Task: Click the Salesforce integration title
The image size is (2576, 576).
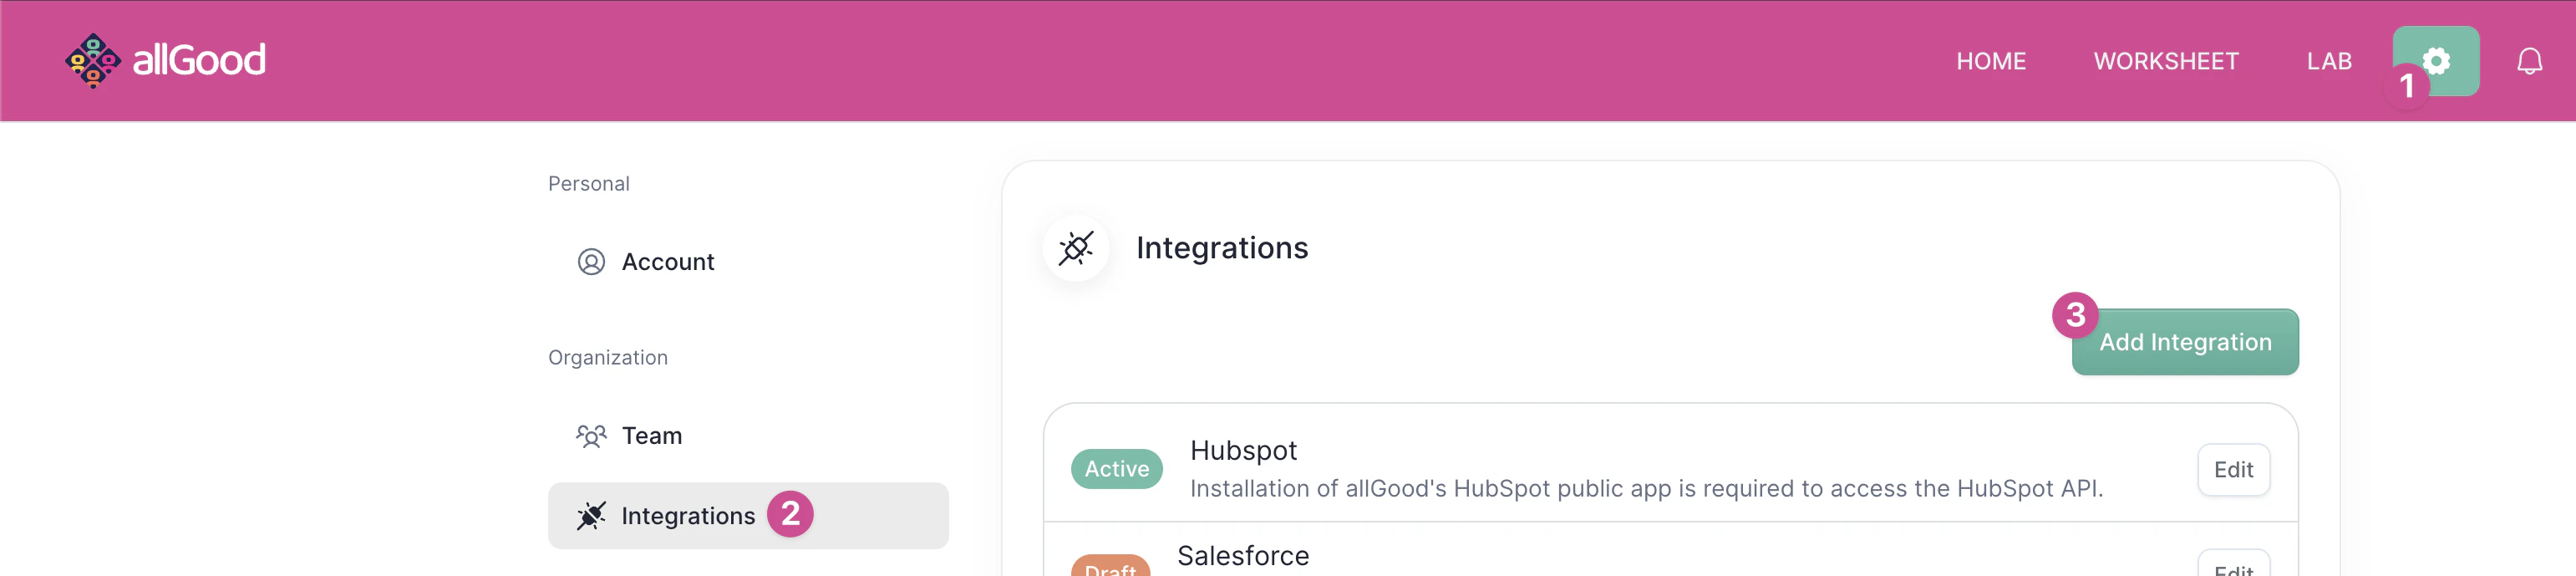Action: 1243,556
